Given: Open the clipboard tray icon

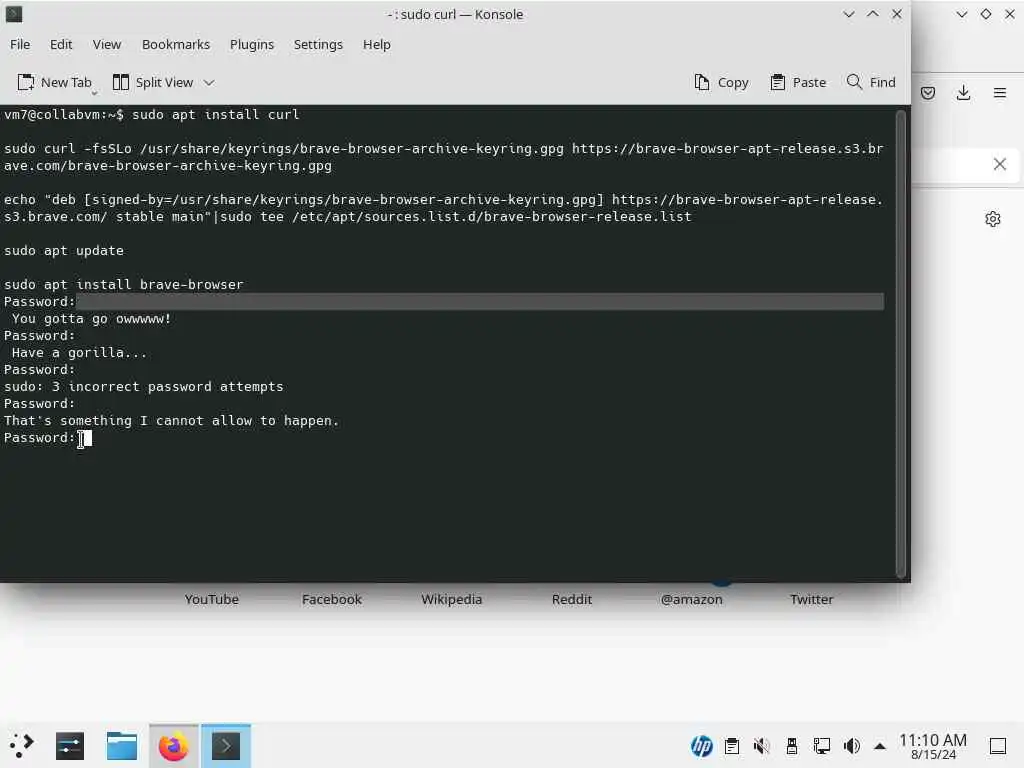Looking at the screenshot, I should [x=732, y=746].
